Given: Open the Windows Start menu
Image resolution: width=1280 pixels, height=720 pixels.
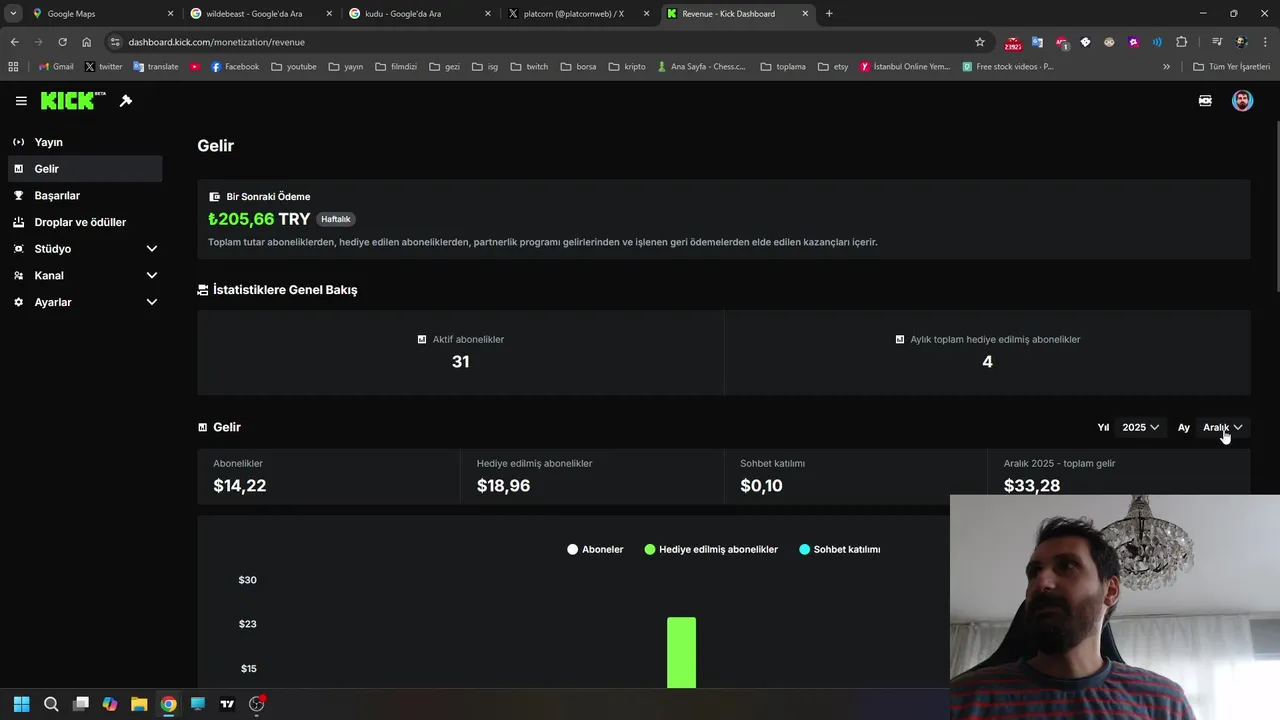Looking at the screenshot, I should point(22,704).
